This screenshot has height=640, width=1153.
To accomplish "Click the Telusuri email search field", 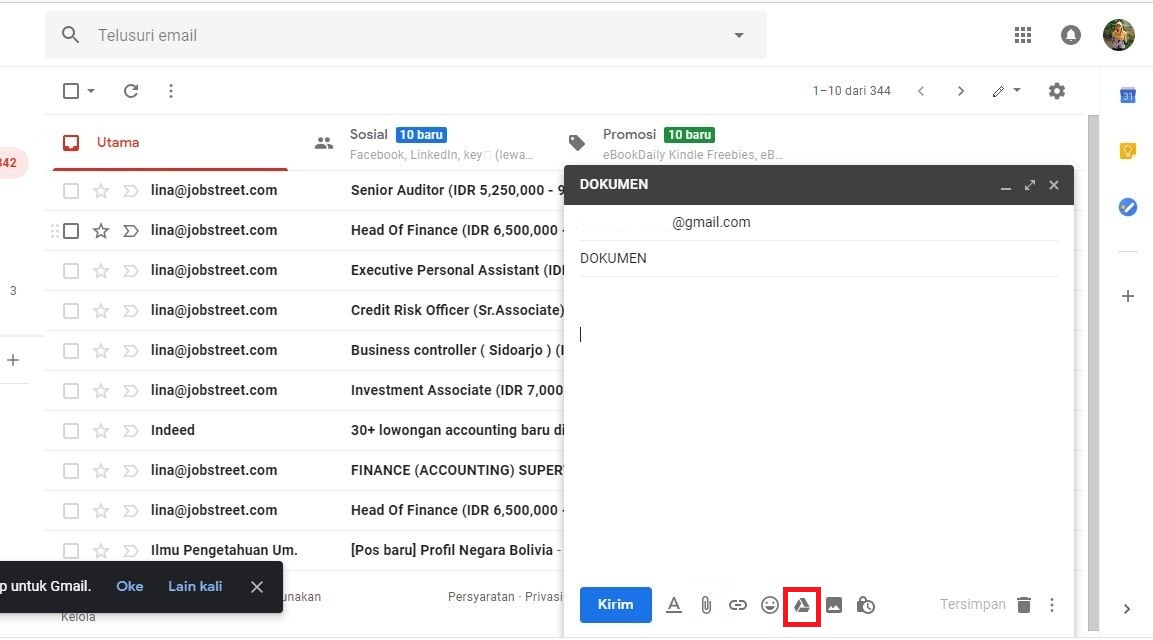I will tap(406, 35).
